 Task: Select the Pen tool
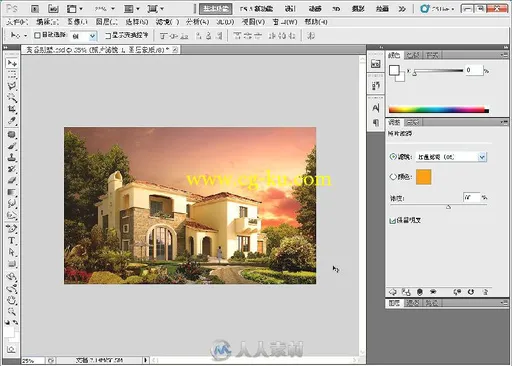pos(12,229)
